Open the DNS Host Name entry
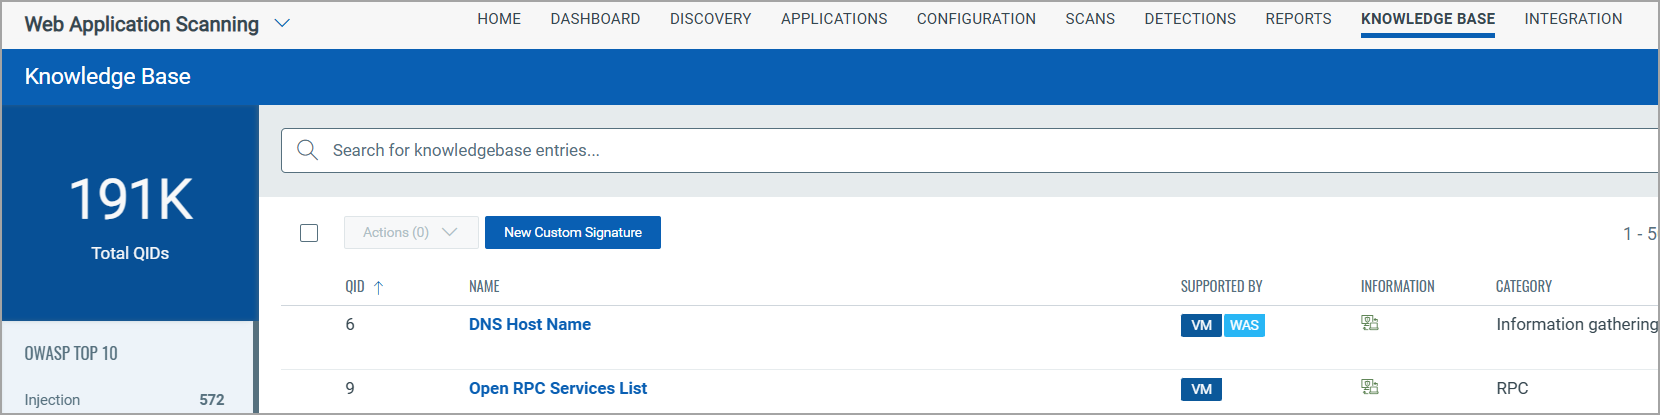This screenshot has height=415, width=1660. click(x=530, y=324)
